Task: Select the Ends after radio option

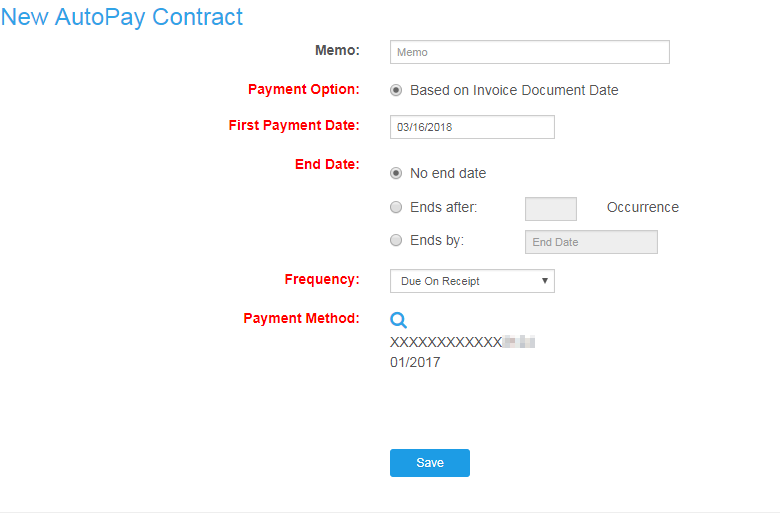Action: 396,208
